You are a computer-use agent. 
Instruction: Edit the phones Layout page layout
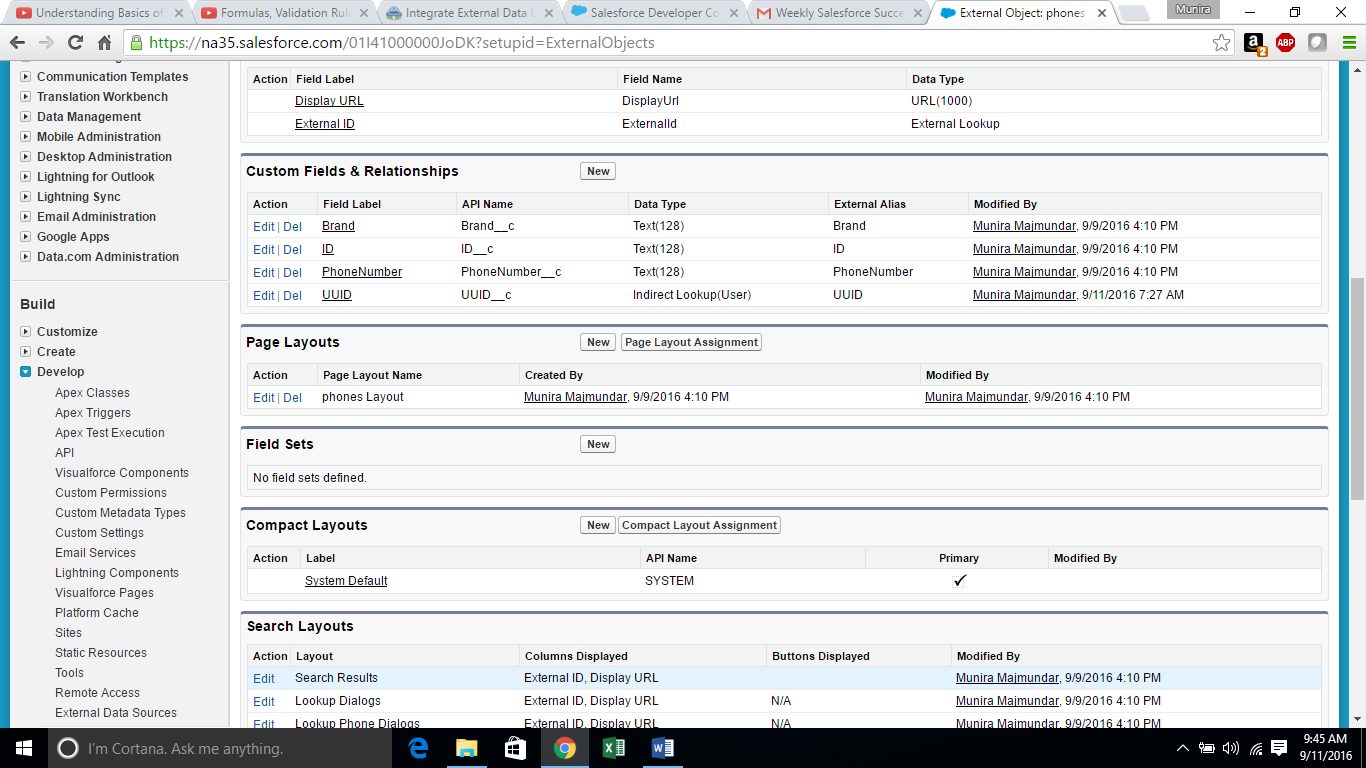coord(263,398)
